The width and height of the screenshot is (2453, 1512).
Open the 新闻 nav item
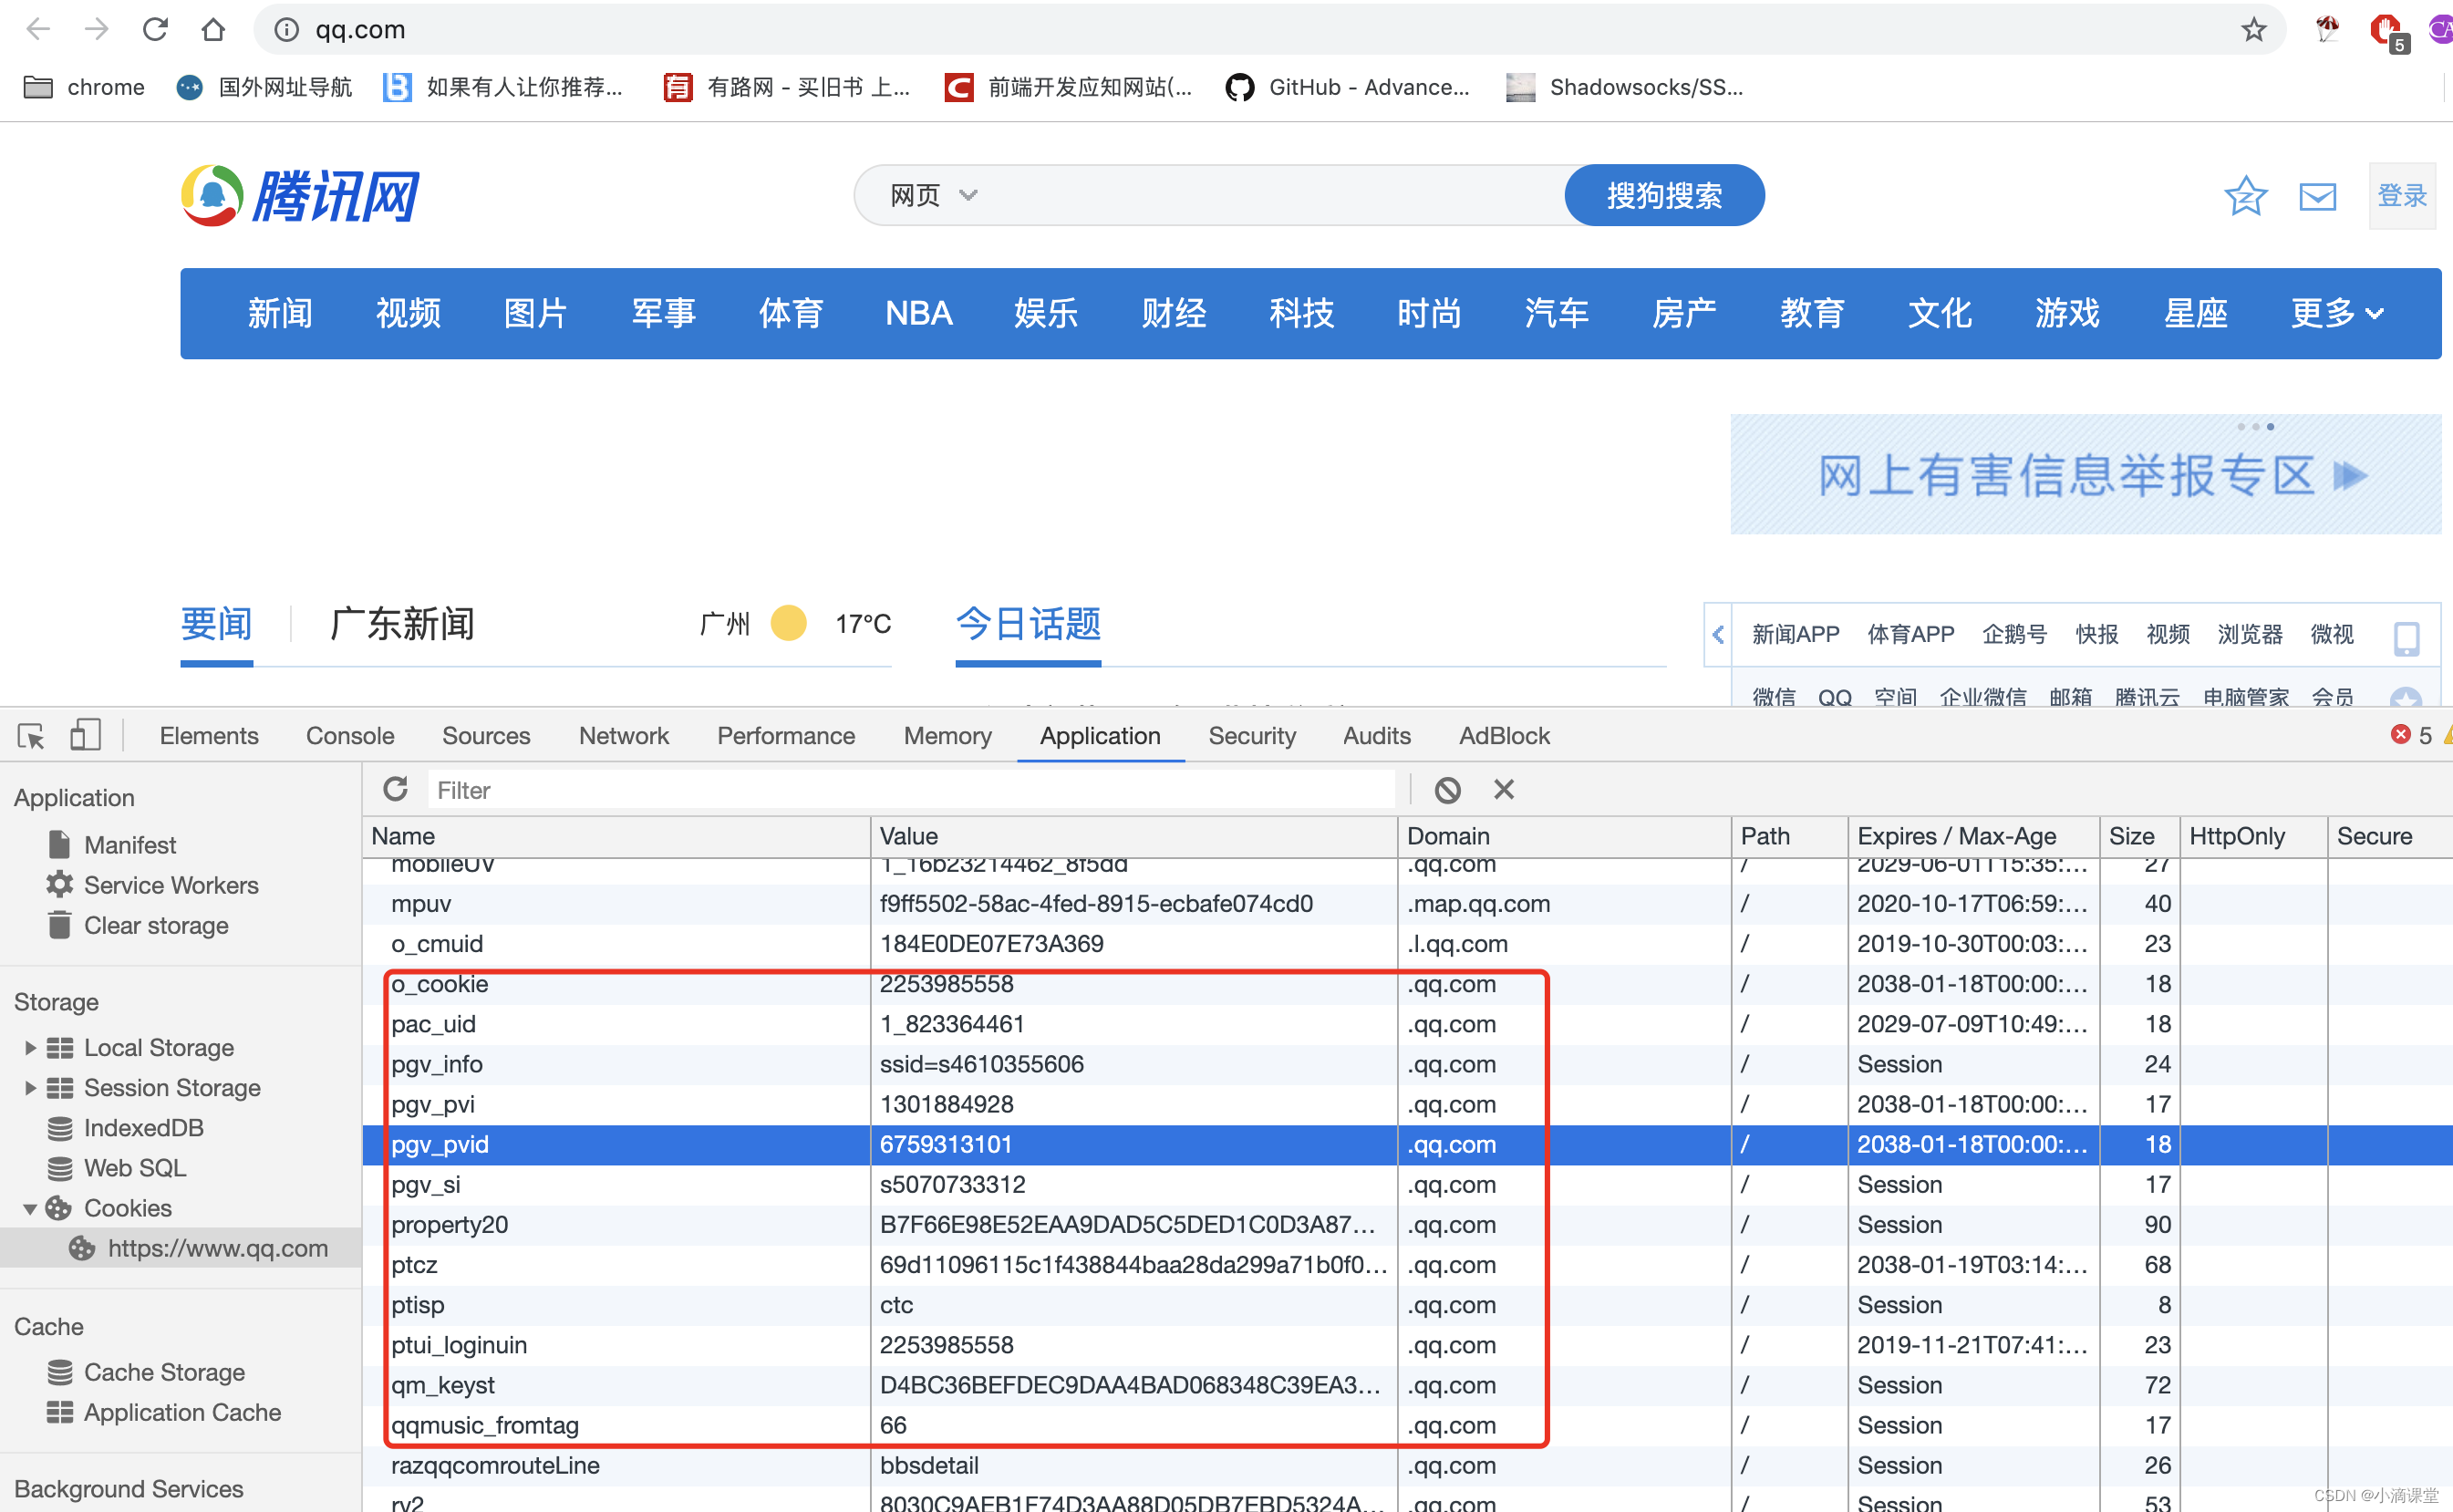(x=280, y=313)
